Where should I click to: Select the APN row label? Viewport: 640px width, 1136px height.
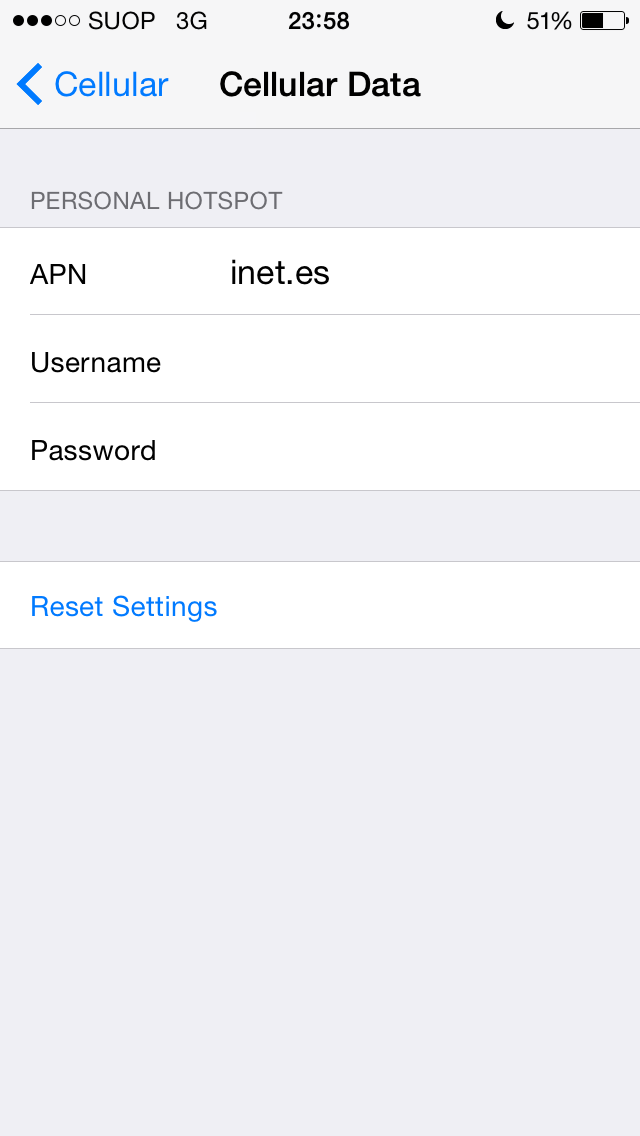pos(58,275)
